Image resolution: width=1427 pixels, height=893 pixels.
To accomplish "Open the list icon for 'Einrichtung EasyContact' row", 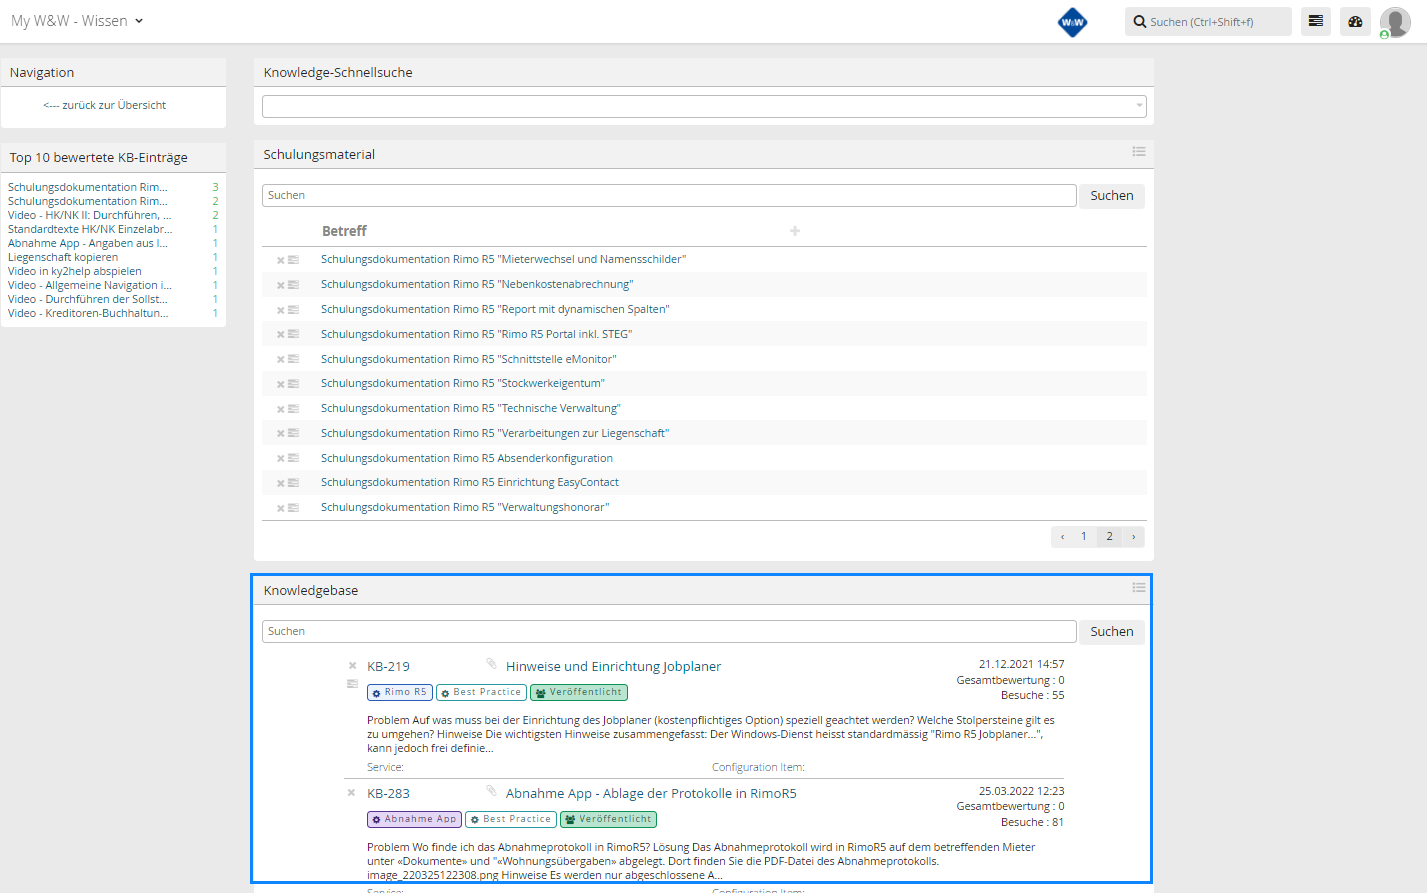I will pos(294,482).
